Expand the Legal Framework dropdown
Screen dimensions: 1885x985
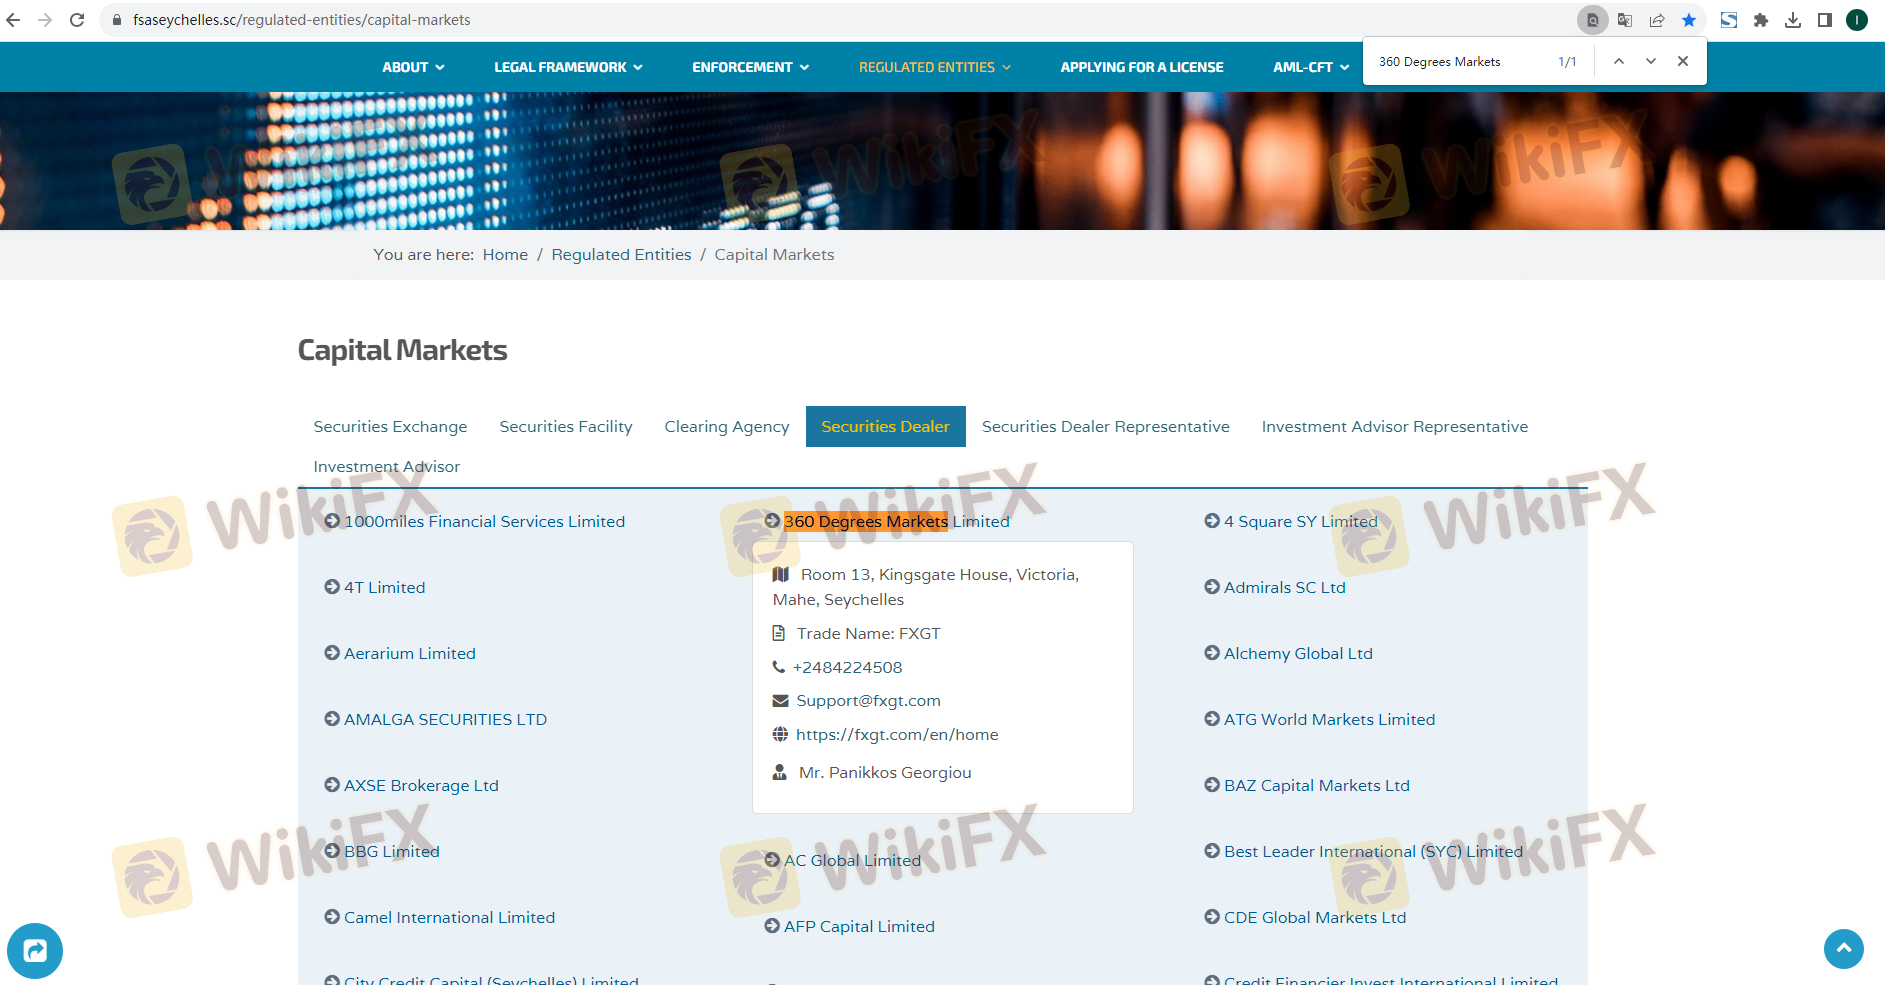coord(568,67)
